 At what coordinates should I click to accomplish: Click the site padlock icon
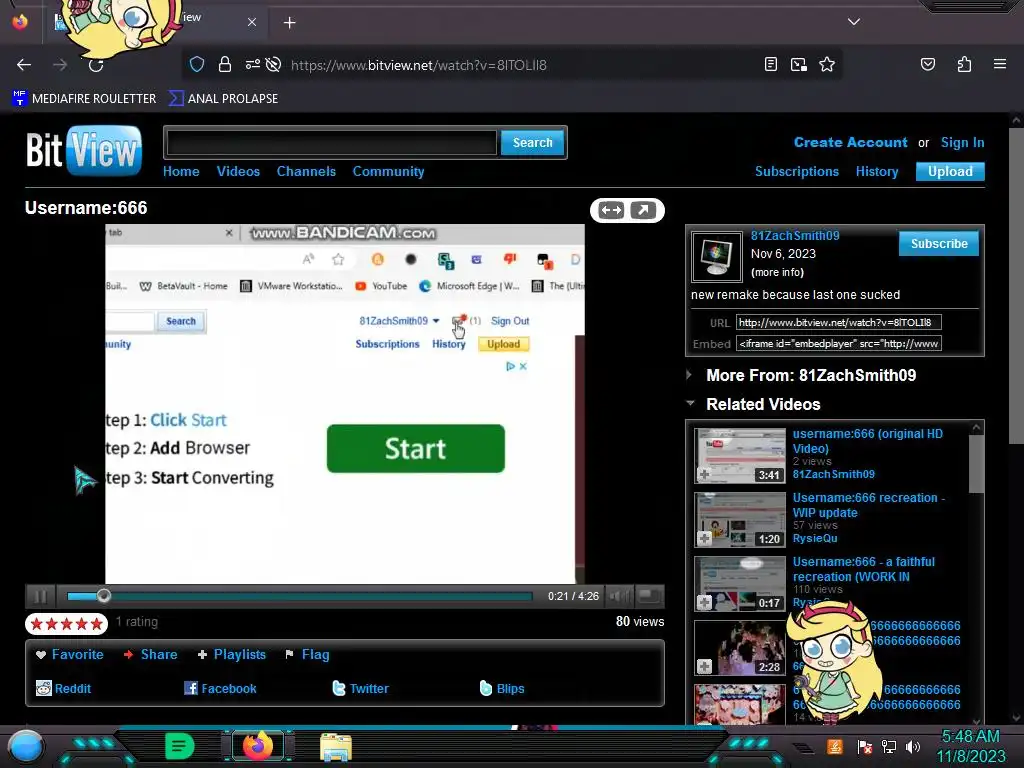click(x=225, y=64)
